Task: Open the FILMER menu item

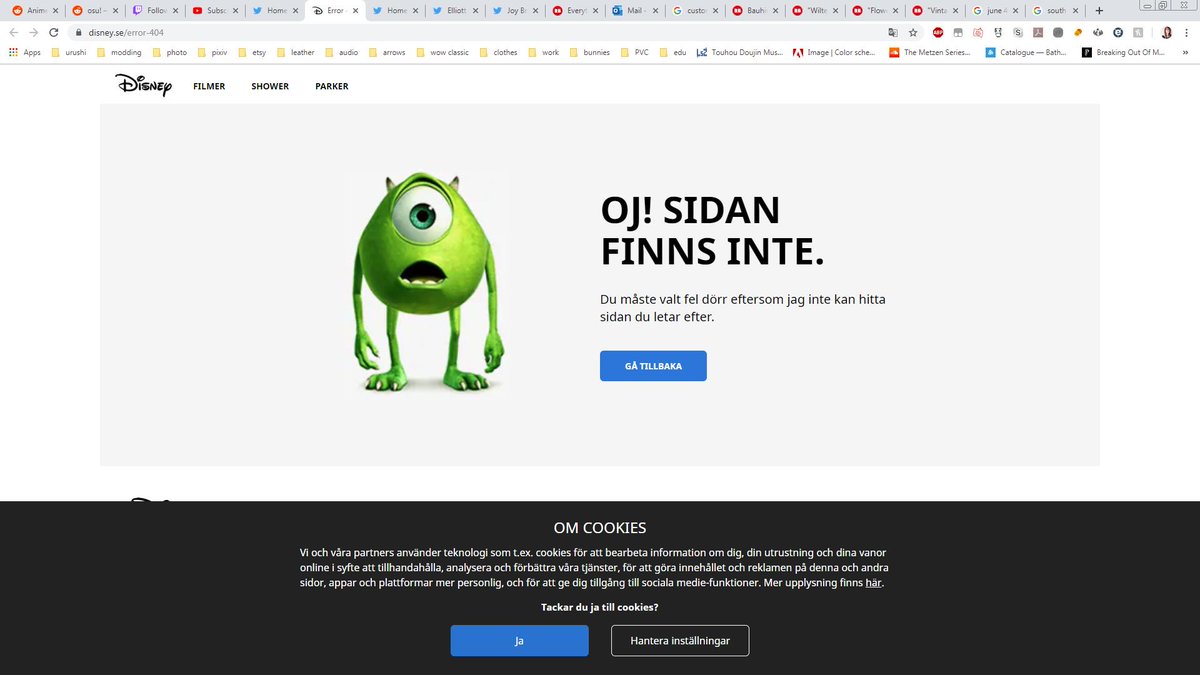Action: [209, 86]
